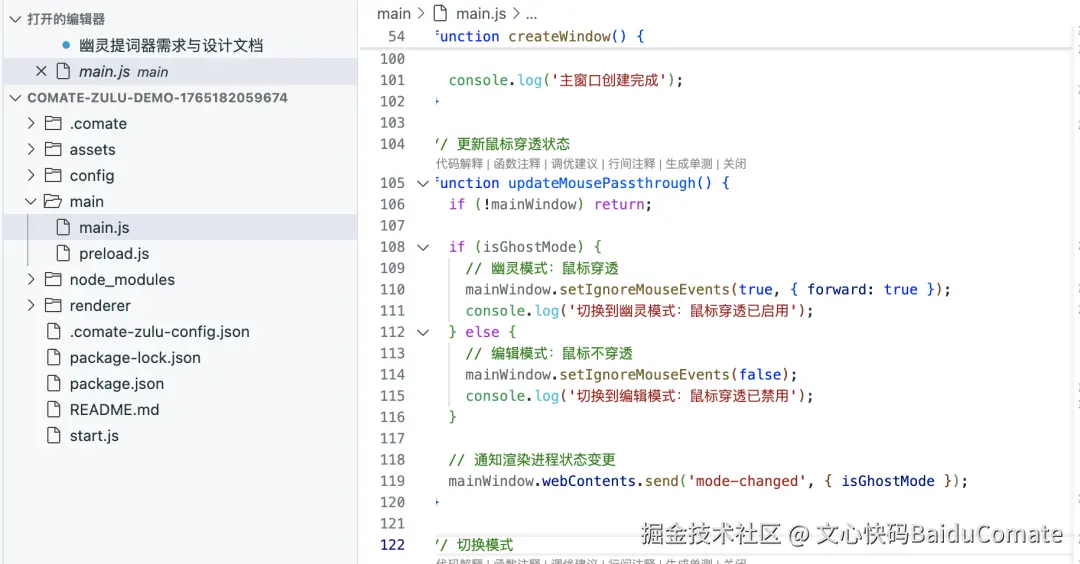Click the config folder icon
This screenshot has width=1080, height=564.
click(x=53, y=176)
